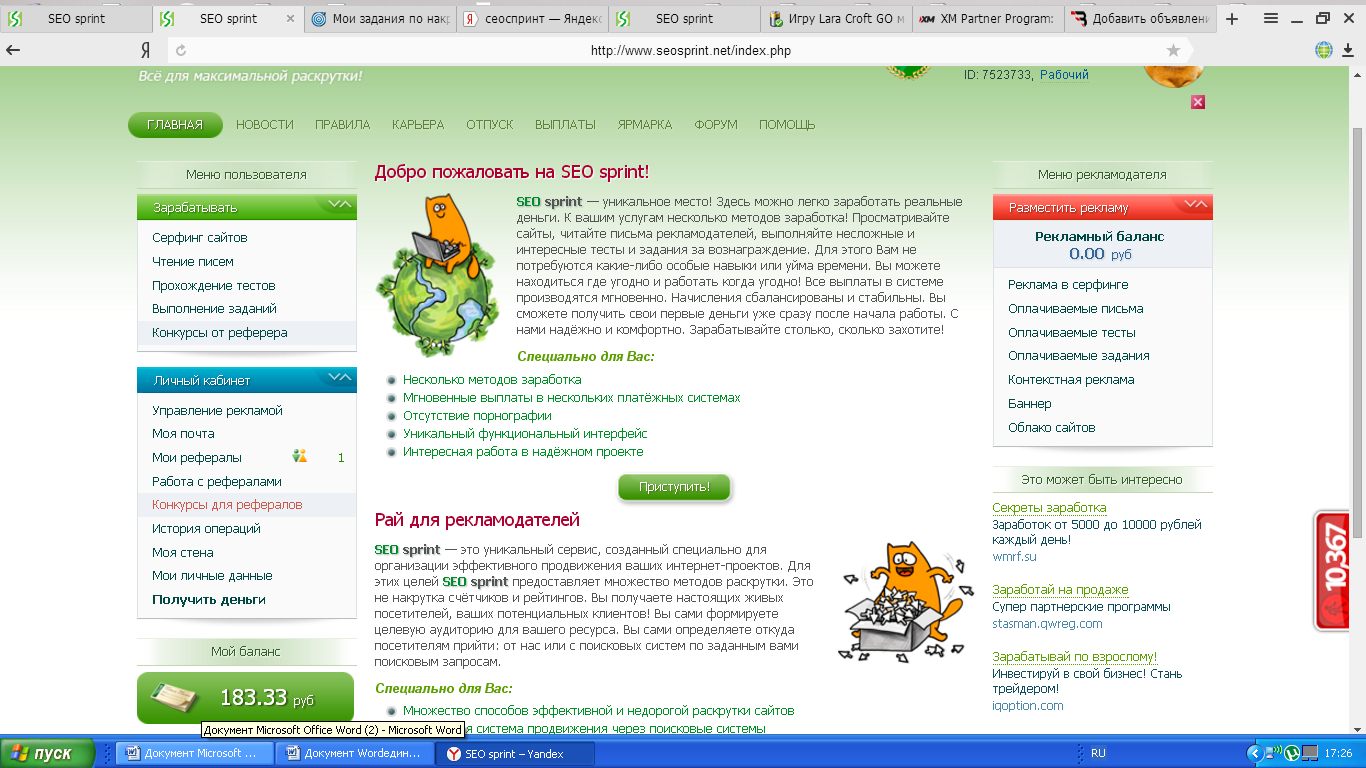Close the banner with the red X icon
The width and height of the screenshot is (1366, 768).
(x=1198, y=102)
